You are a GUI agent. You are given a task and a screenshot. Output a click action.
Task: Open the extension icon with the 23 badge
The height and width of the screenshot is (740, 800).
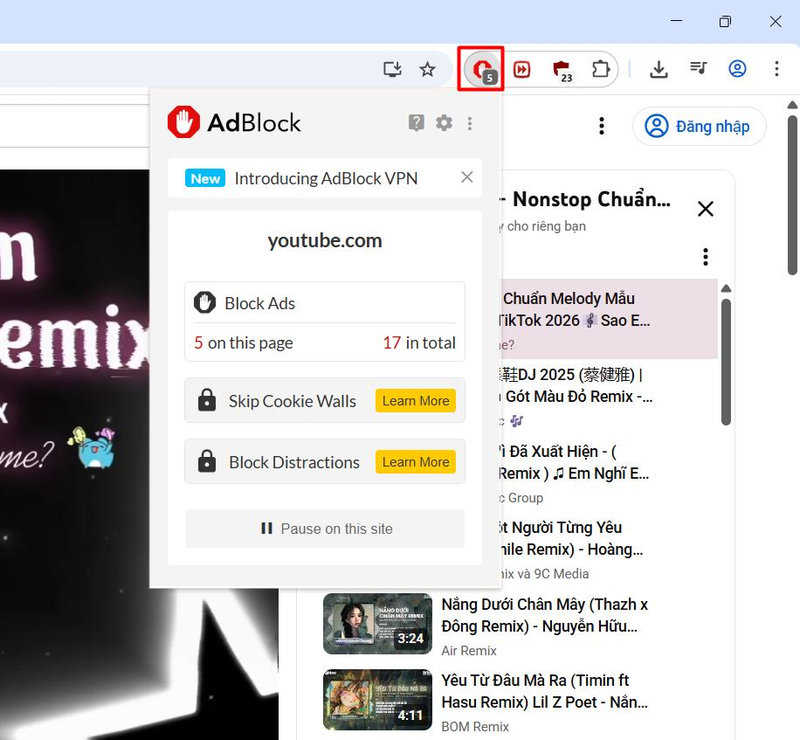point(562,70)
